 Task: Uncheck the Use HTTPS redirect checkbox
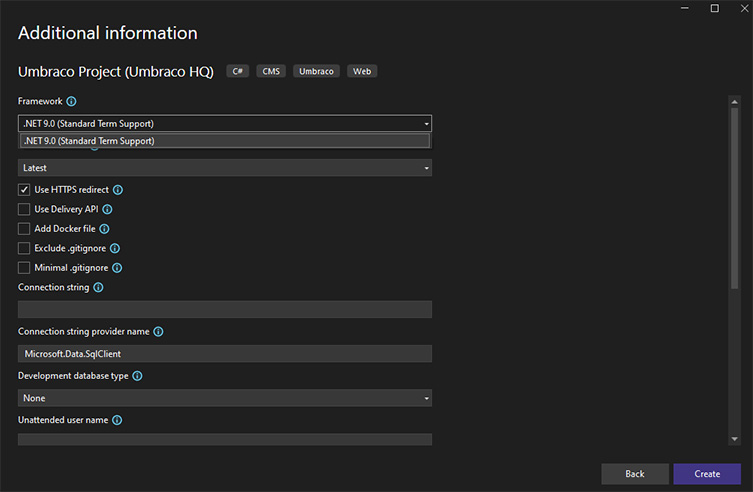point(24,190)
